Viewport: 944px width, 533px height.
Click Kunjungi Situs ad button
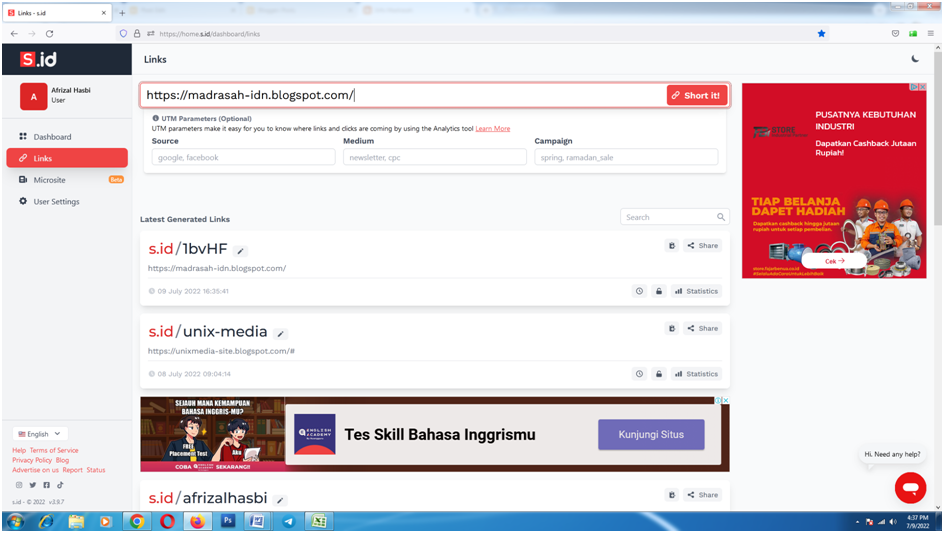pyautogui.click(x=651, y=434)
